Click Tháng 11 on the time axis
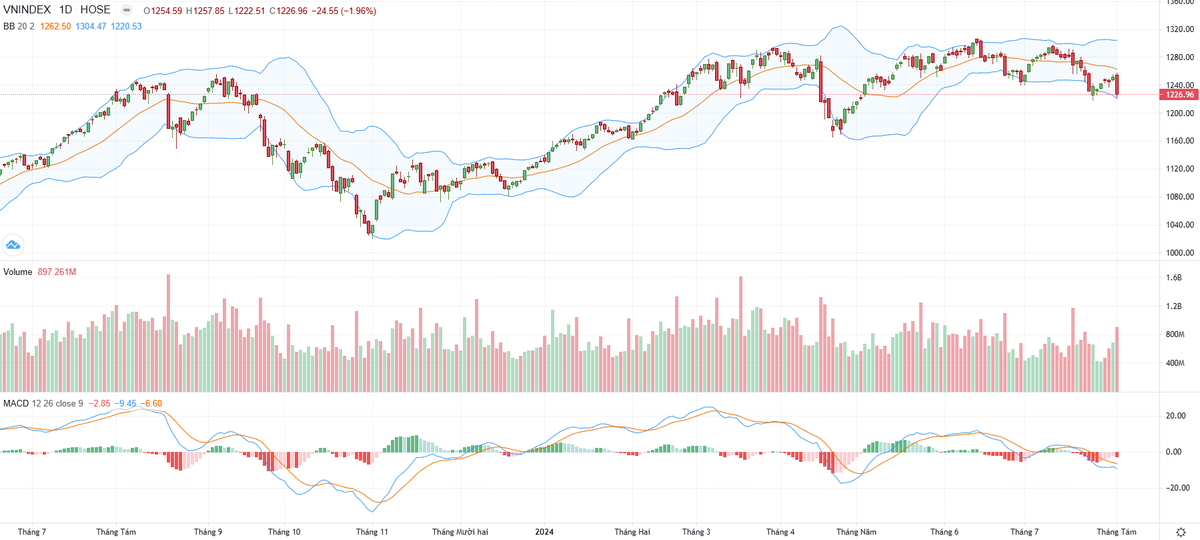 click(x=371, y=532)
